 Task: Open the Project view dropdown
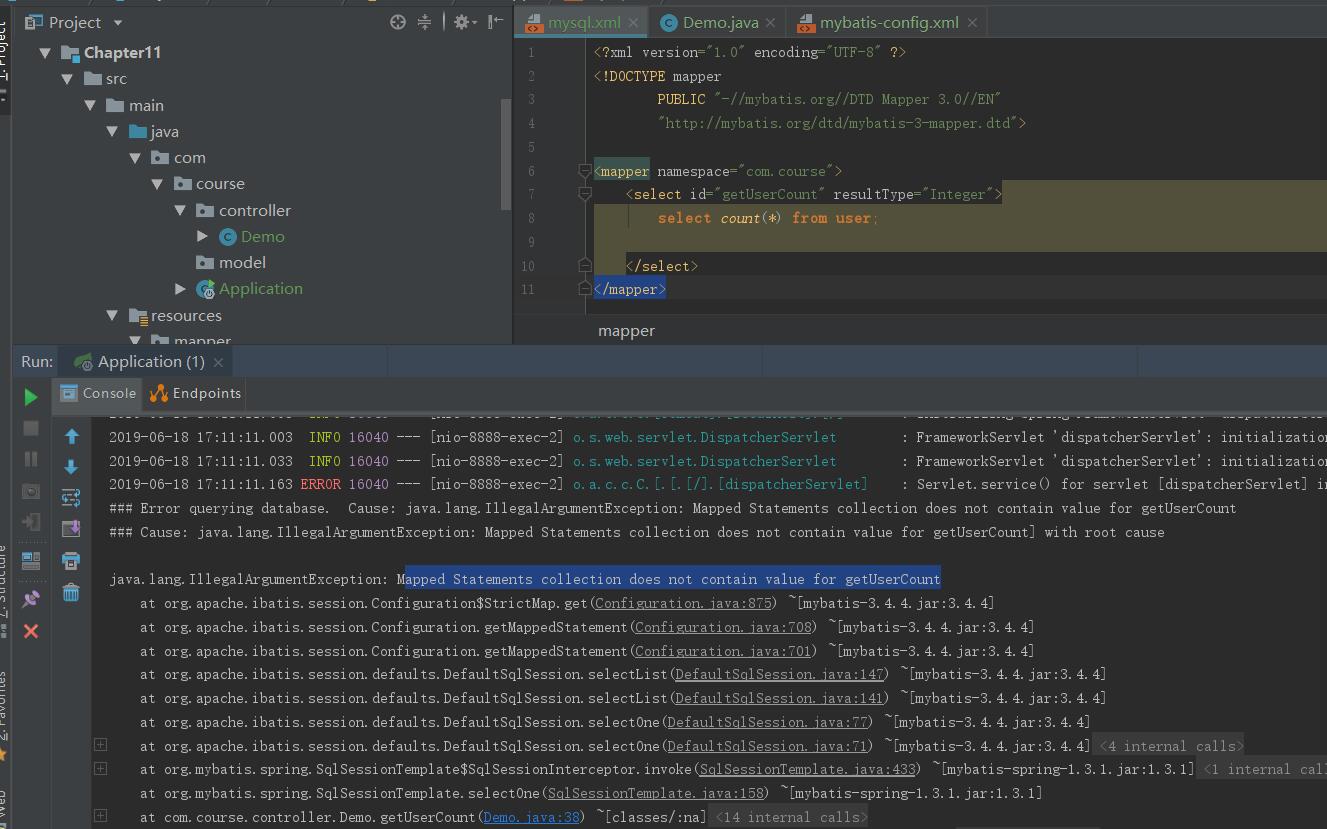[x=118, y=22]
